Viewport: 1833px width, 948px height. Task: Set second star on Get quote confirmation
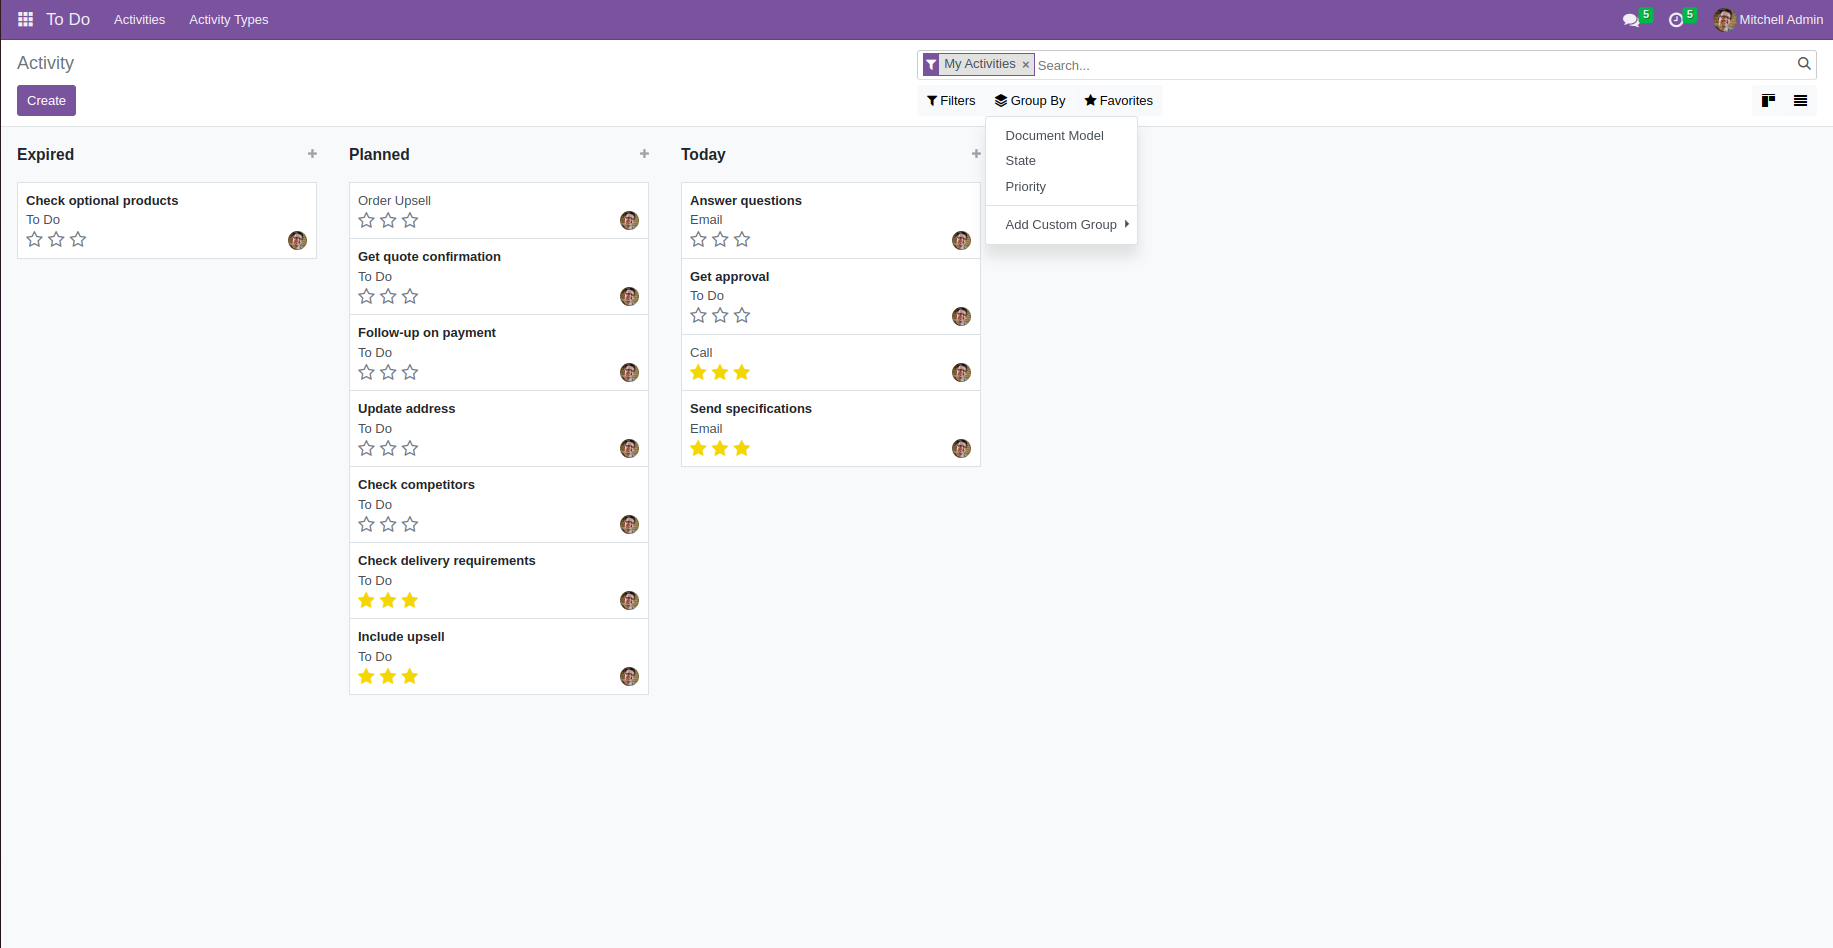[388, 296]
